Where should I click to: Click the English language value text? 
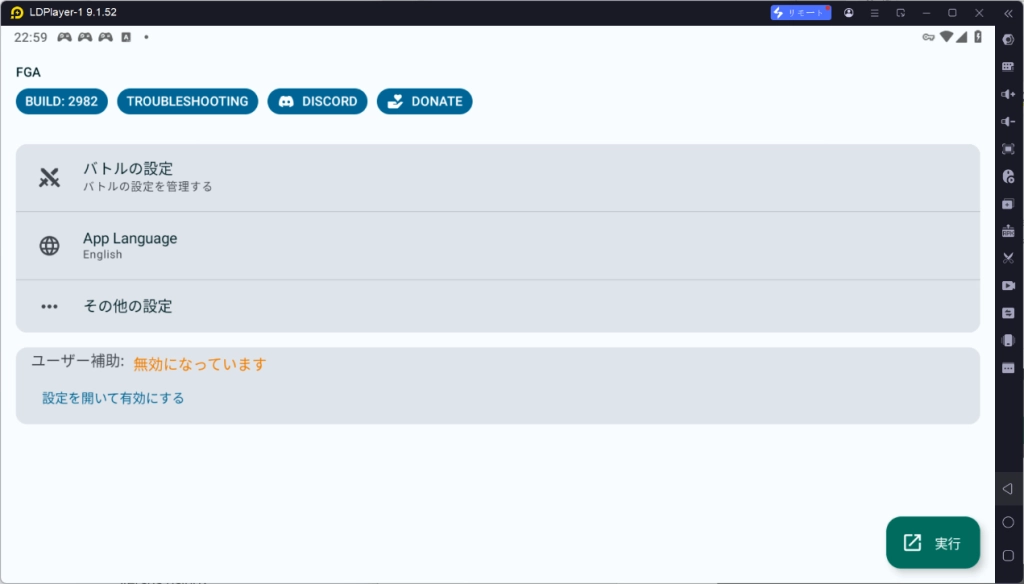[103, 255]
